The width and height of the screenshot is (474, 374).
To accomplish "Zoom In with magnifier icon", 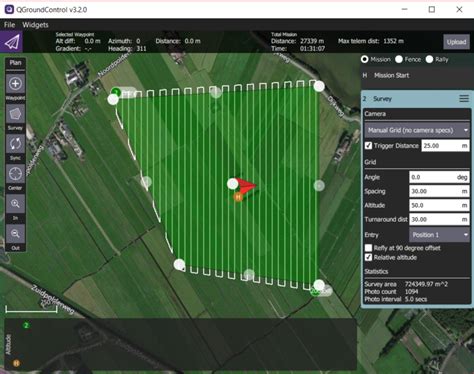I will [15, 204].
